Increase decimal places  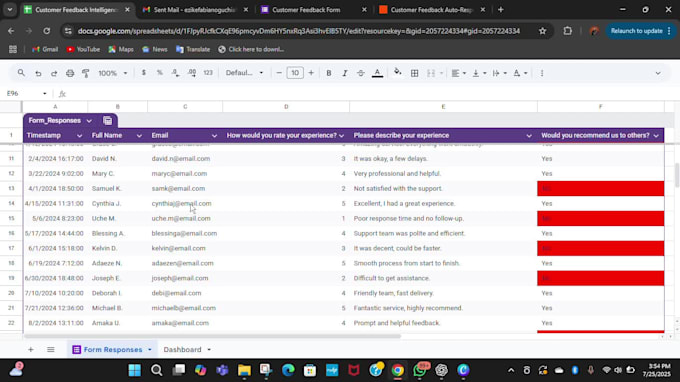click(192, 73)
